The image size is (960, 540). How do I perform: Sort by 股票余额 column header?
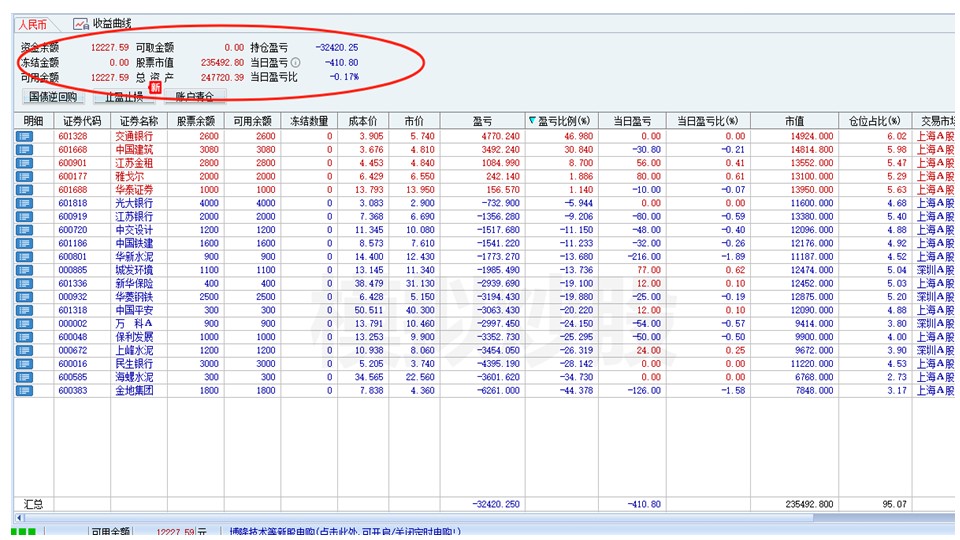click(x=196, y=121)
